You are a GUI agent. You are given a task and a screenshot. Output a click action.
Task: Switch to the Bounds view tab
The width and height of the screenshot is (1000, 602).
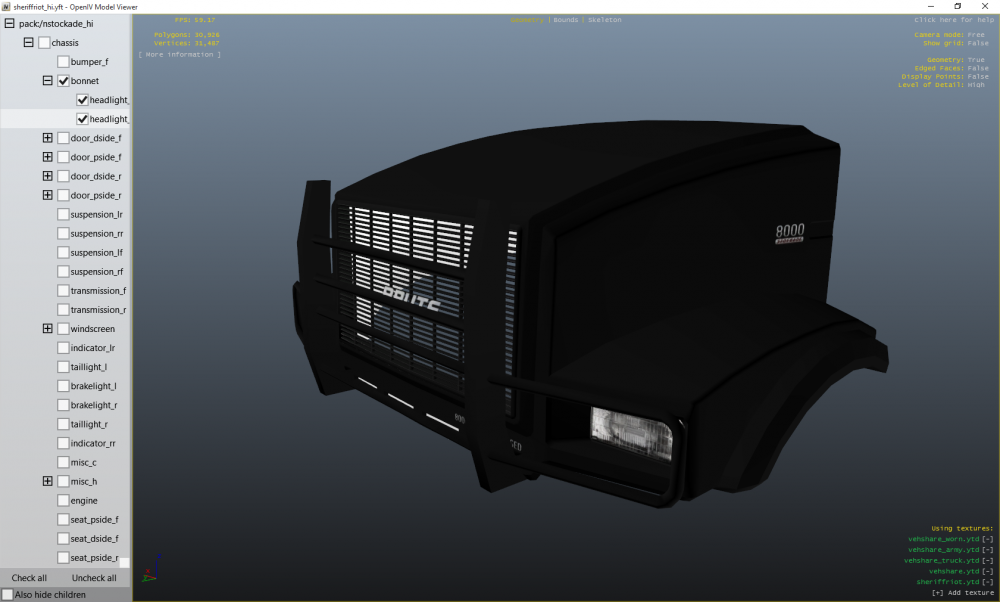pos(566,20)
